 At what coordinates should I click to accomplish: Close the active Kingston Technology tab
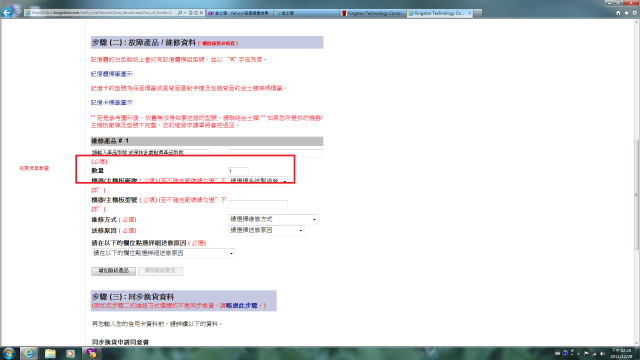pyautogui.click(x=469, y=13)
